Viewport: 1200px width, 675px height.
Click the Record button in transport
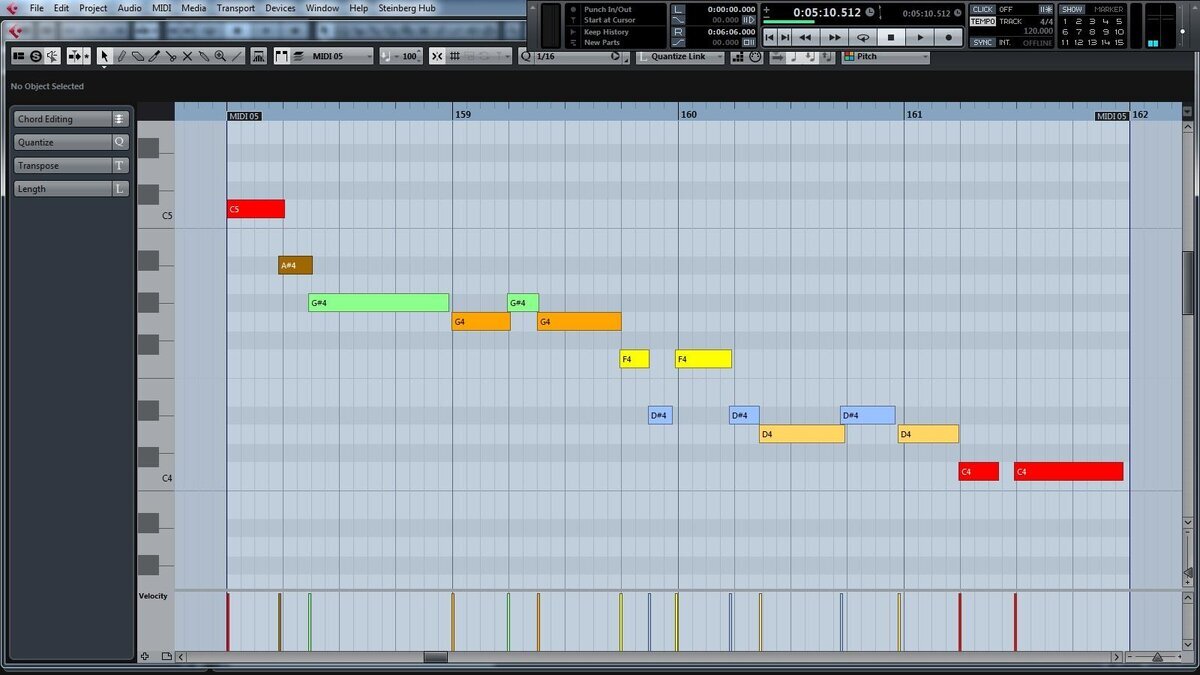point(948,37)
